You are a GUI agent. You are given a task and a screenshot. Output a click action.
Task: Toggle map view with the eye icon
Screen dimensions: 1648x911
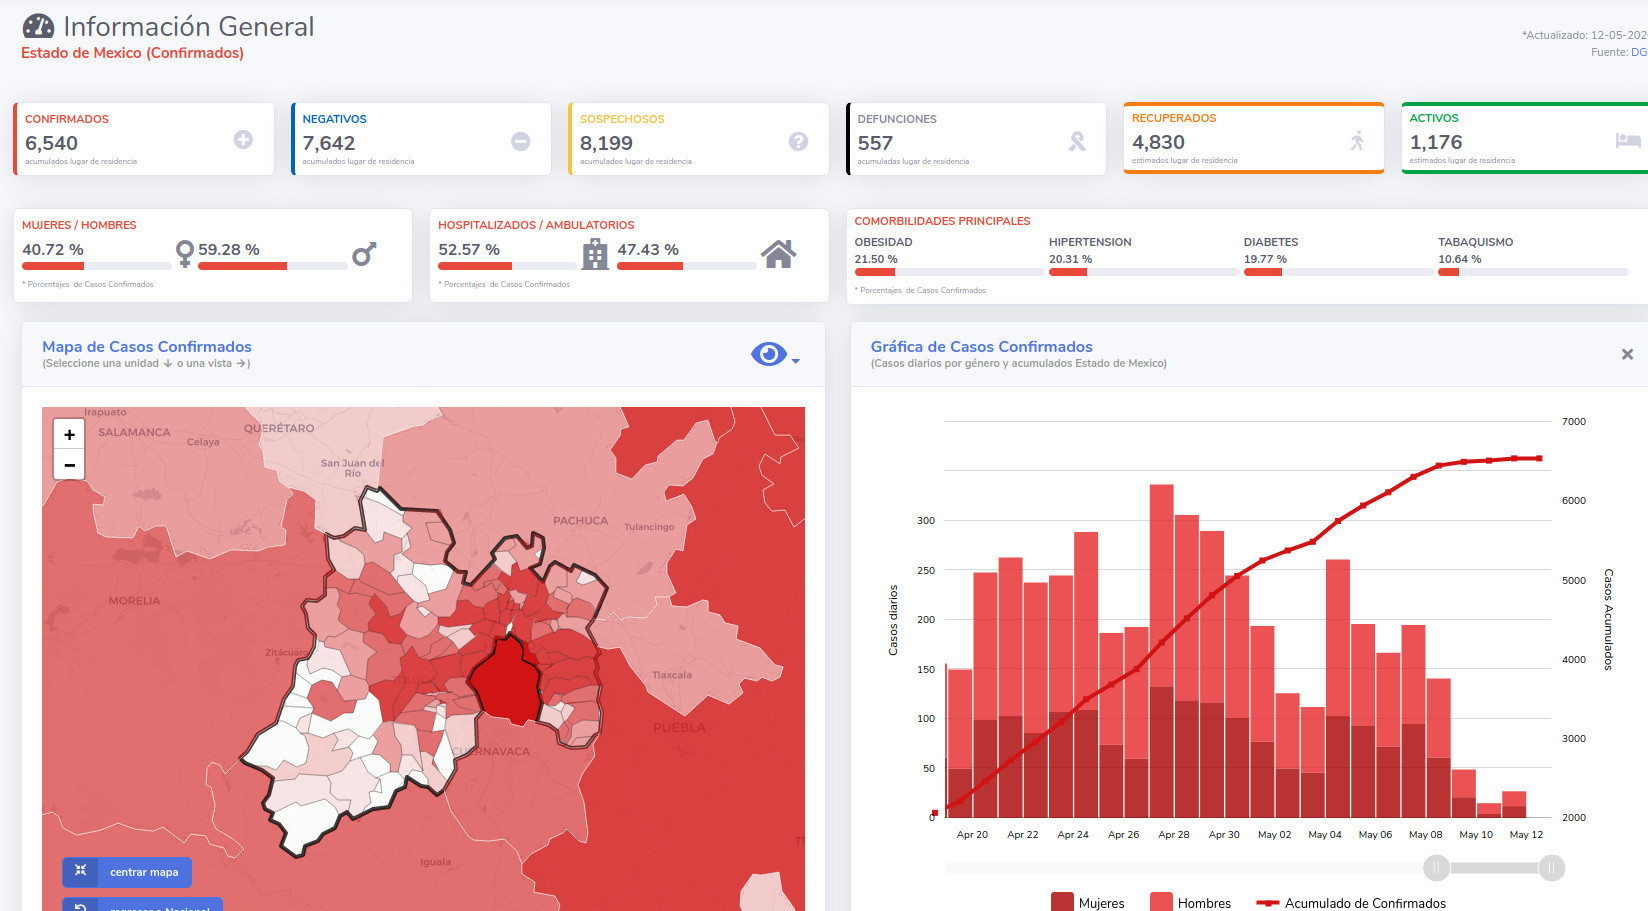[768, 354]
